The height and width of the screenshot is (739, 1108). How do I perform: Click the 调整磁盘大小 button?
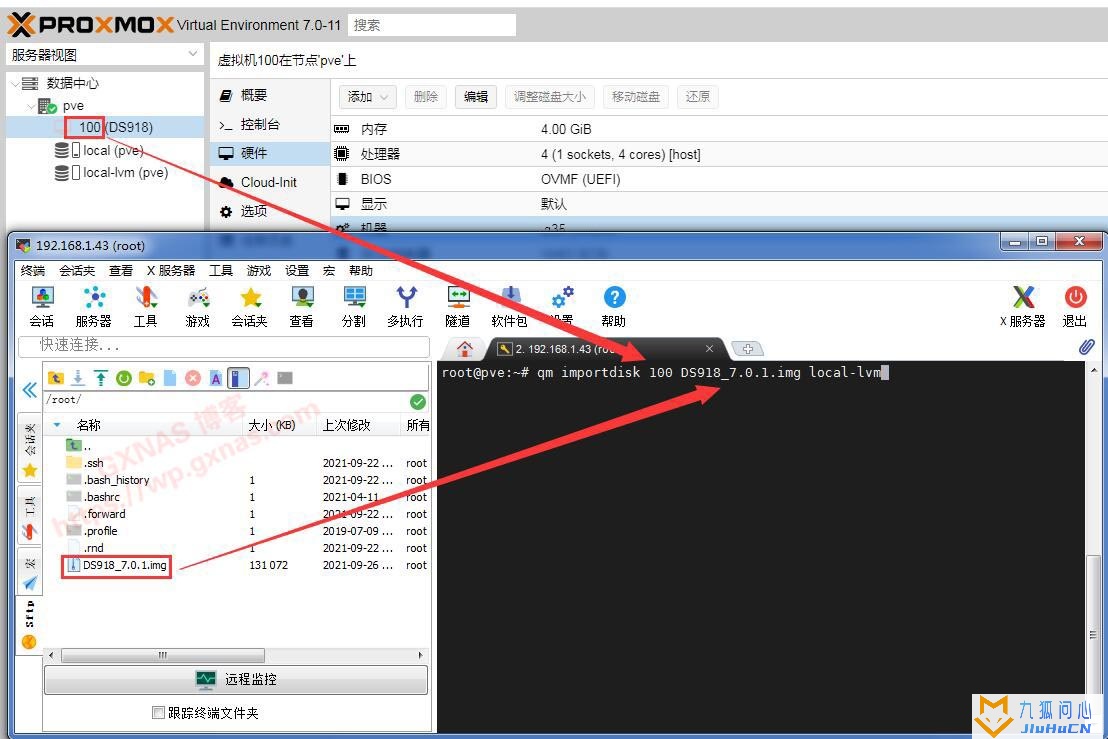(x=549, y=97)
